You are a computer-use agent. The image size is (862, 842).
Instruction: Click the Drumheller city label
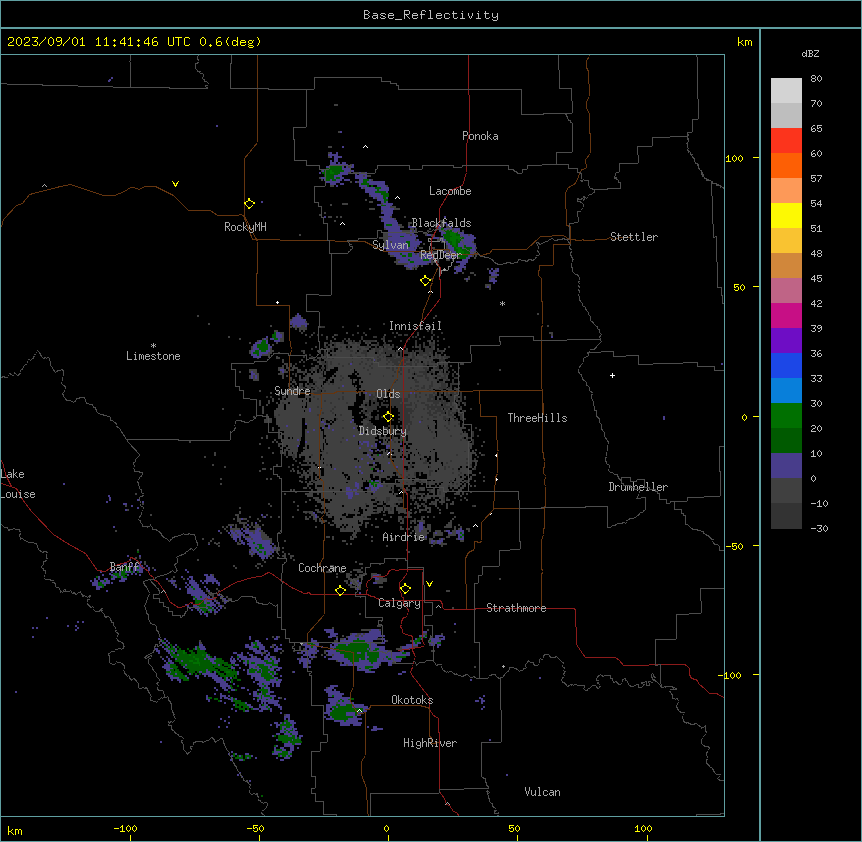pos(638,487)
